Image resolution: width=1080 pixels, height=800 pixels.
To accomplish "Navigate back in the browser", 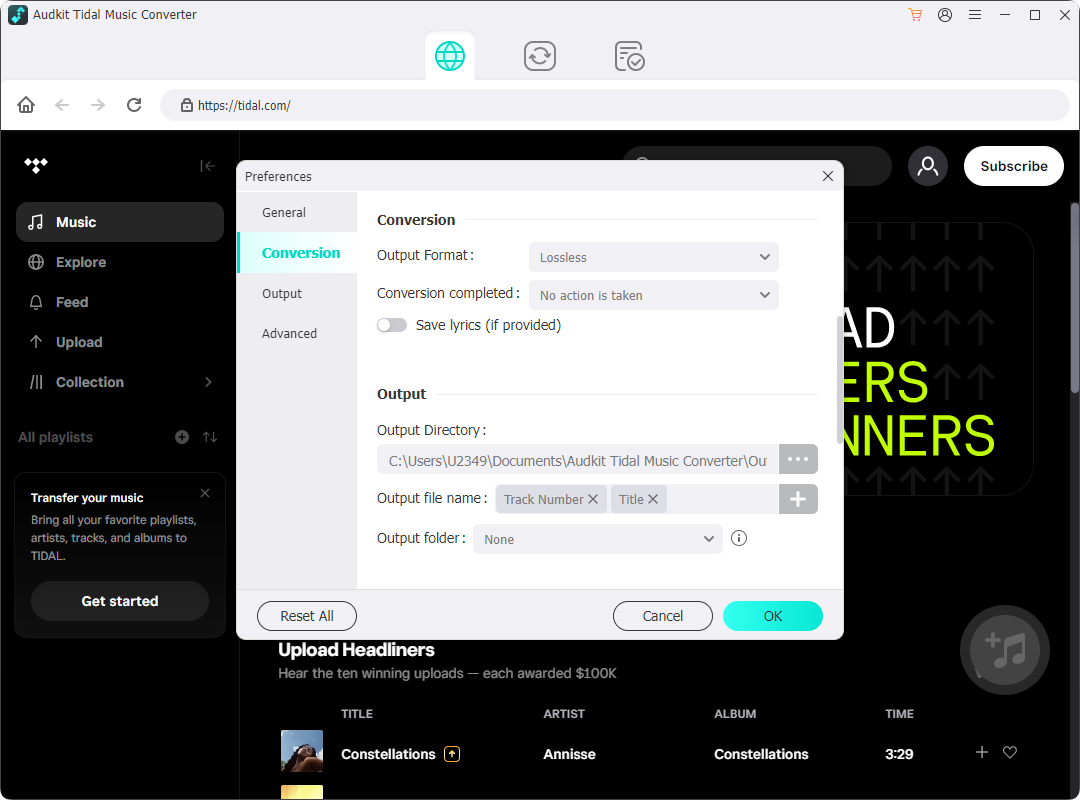I will (62, 105).
